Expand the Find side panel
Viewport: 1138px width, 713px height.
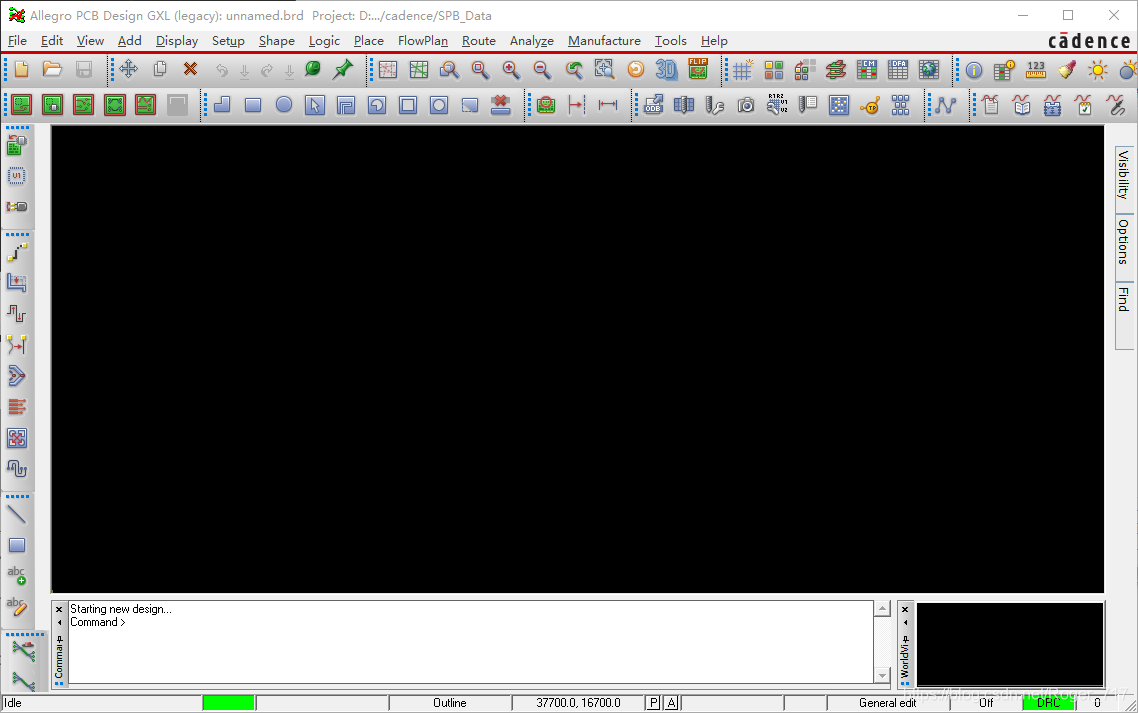(x=1124, y=299)
